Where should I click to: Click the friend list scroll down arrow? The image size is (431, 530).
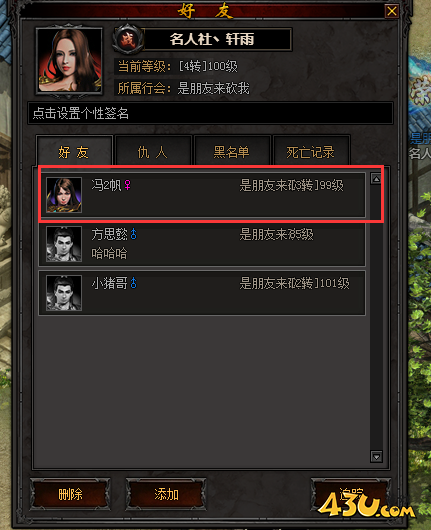coord(376,457)
